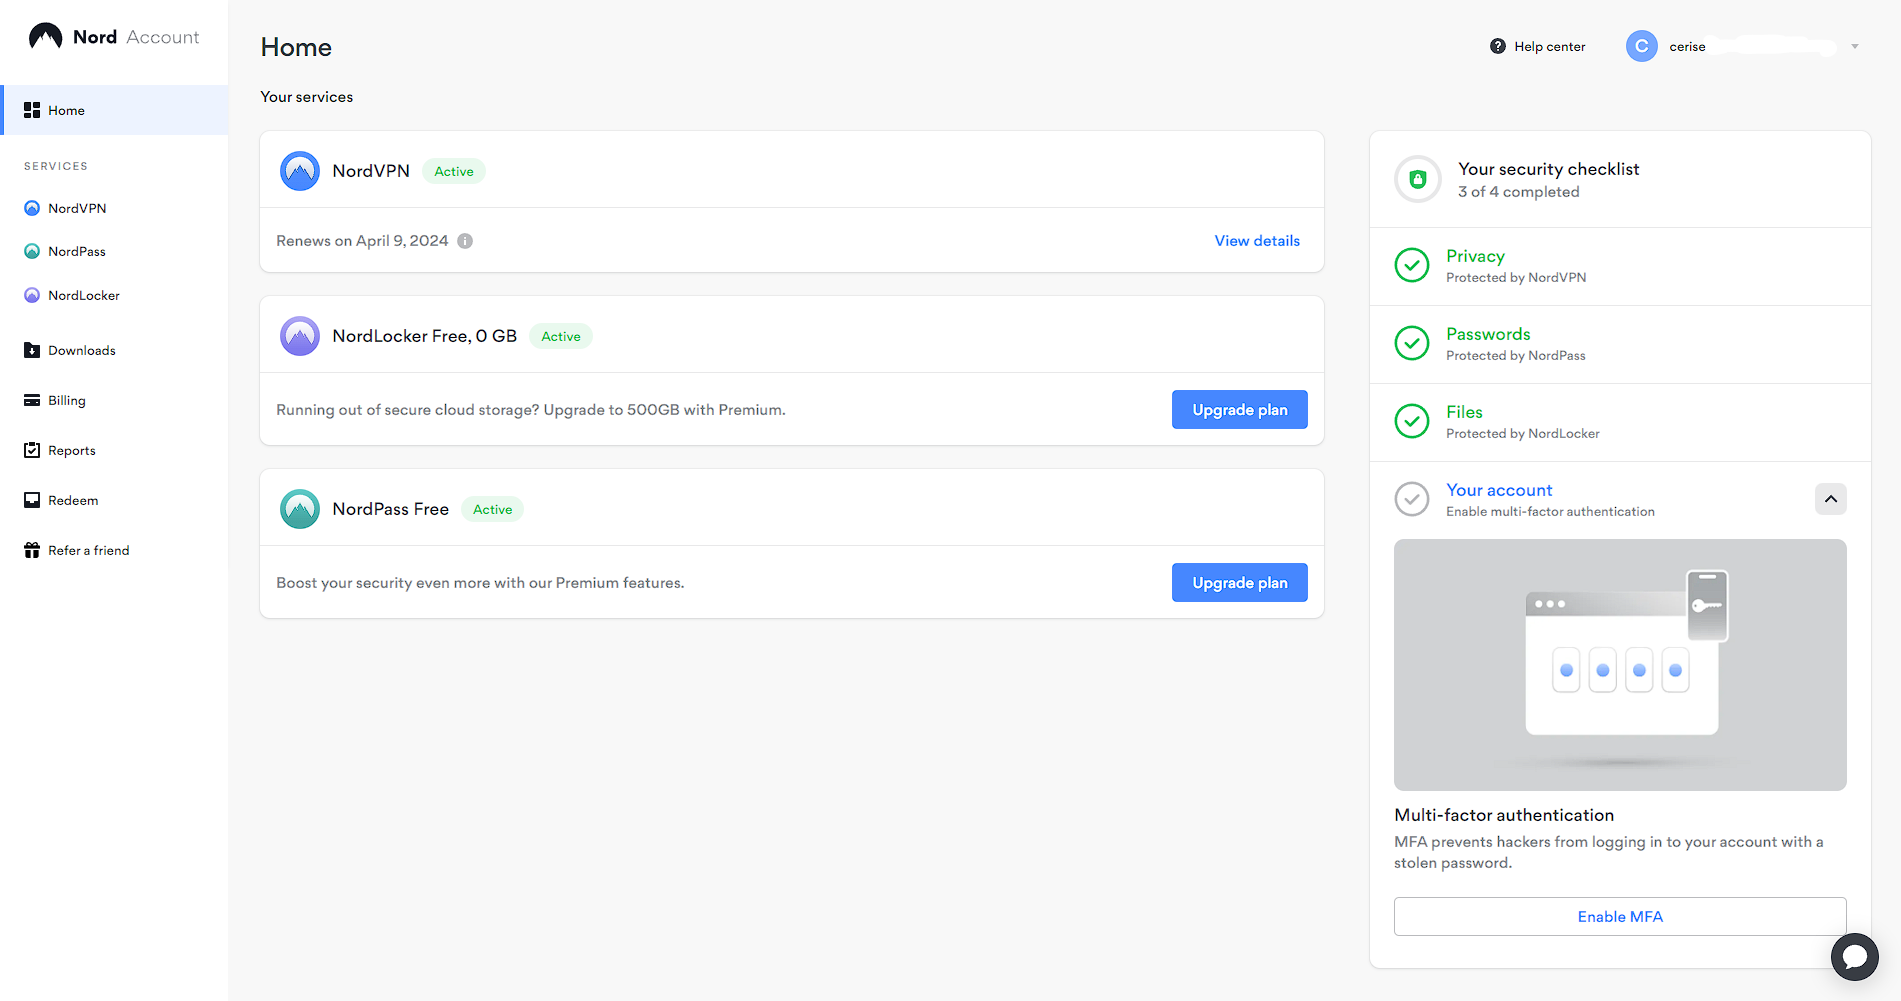This screenshot has height=1001, width=1901.
Task: Click the renewal info icon
Action: click(465, 241)
